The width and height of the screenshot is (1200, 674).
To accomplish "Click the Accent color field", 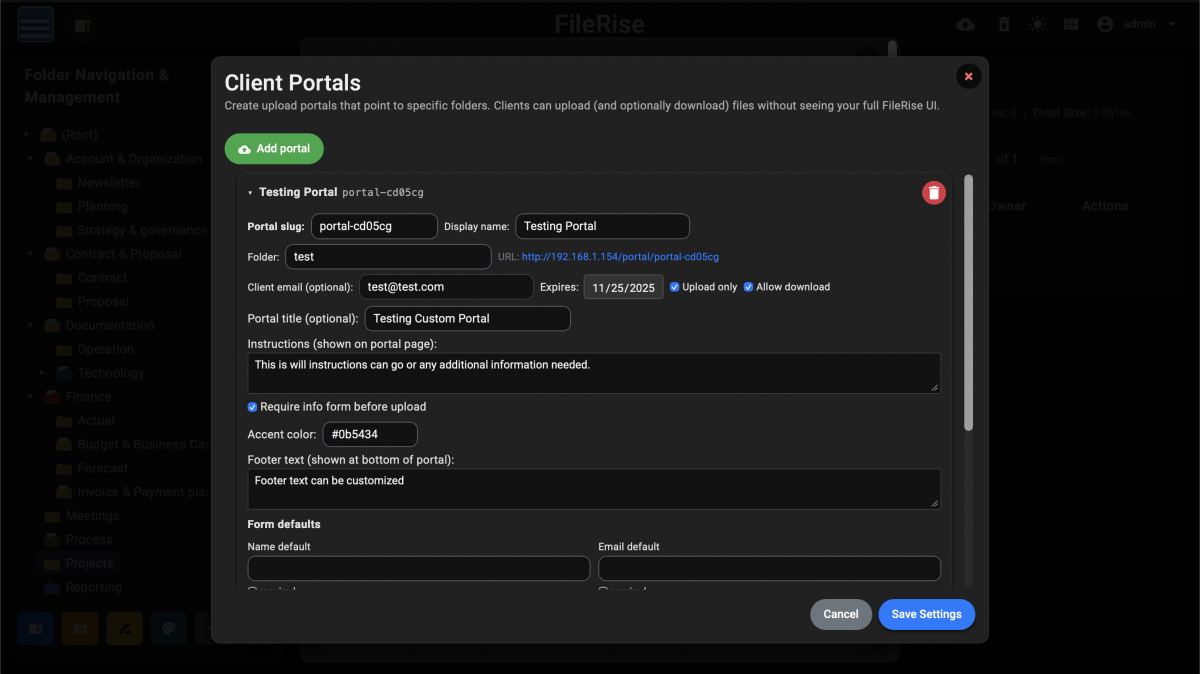I will [369, 435].
